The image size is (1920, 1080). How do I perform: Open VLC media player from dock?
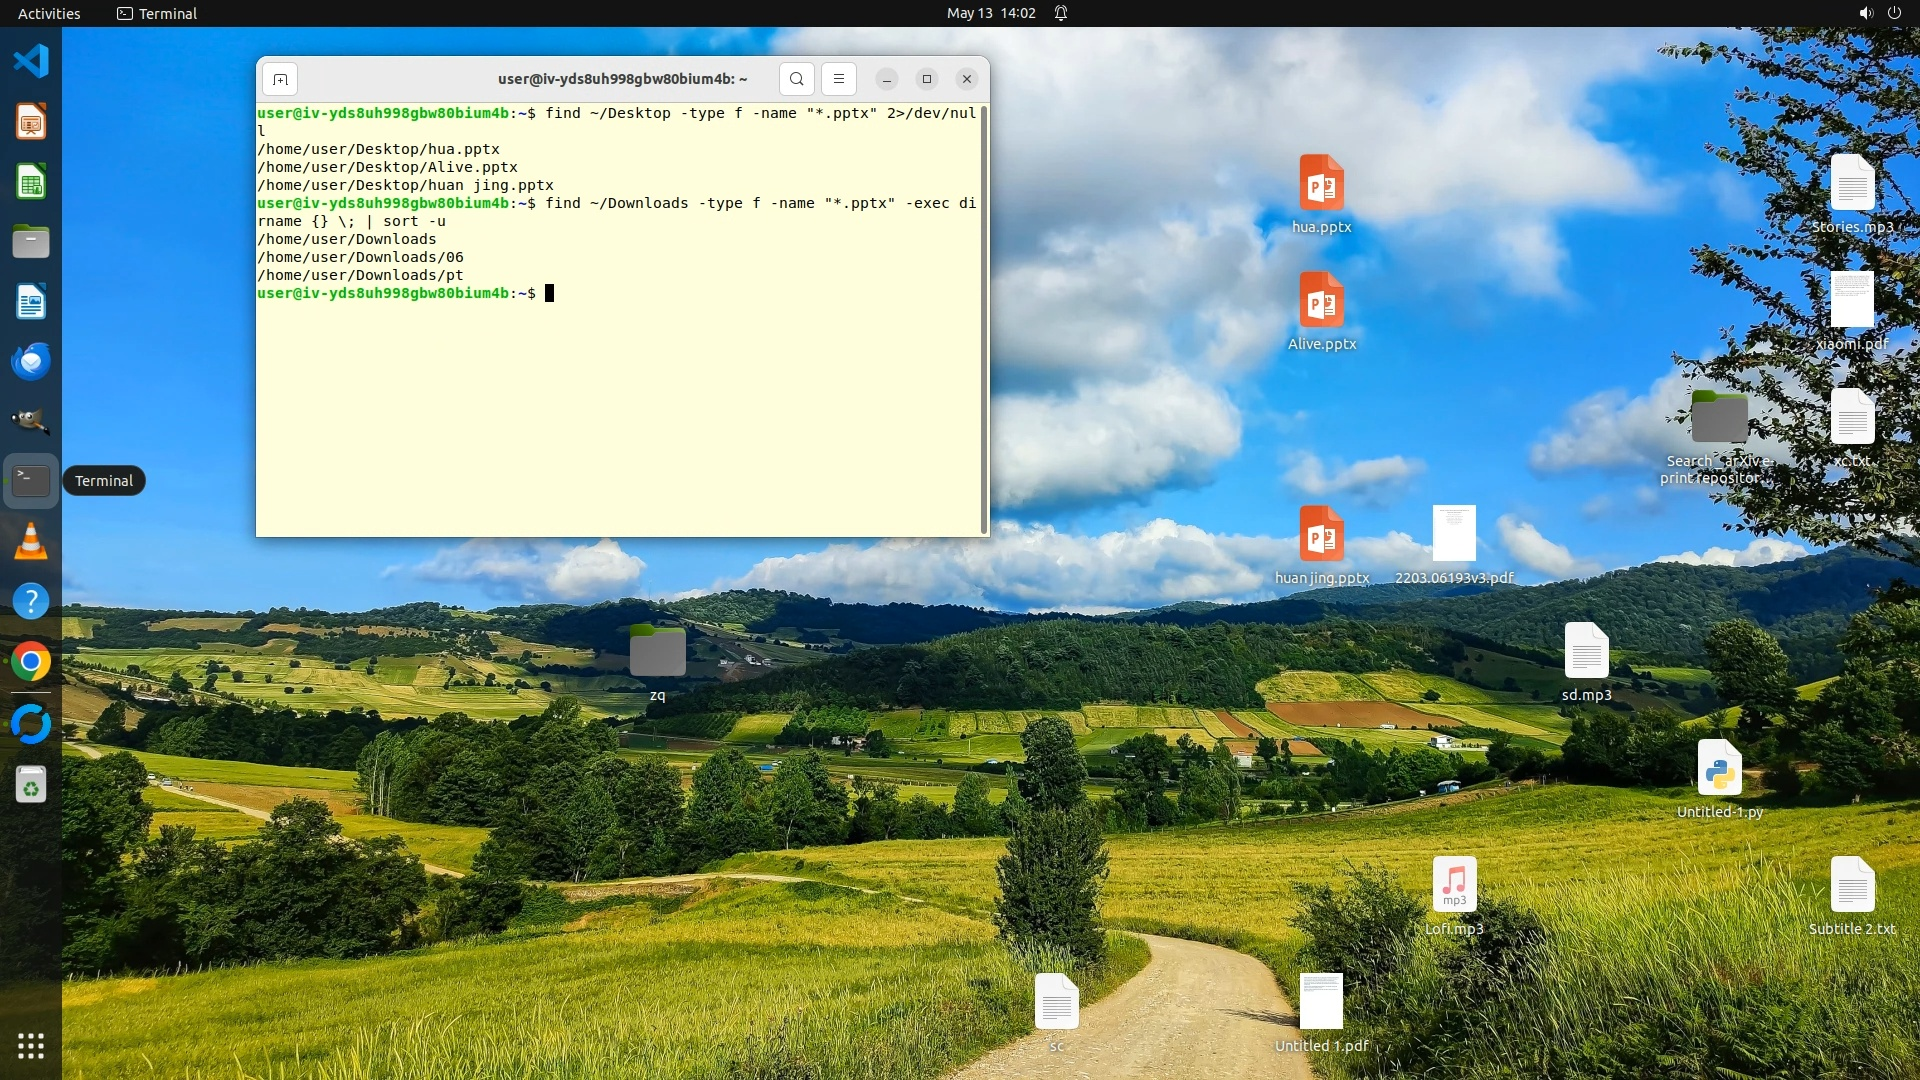[x=31, y=541]
